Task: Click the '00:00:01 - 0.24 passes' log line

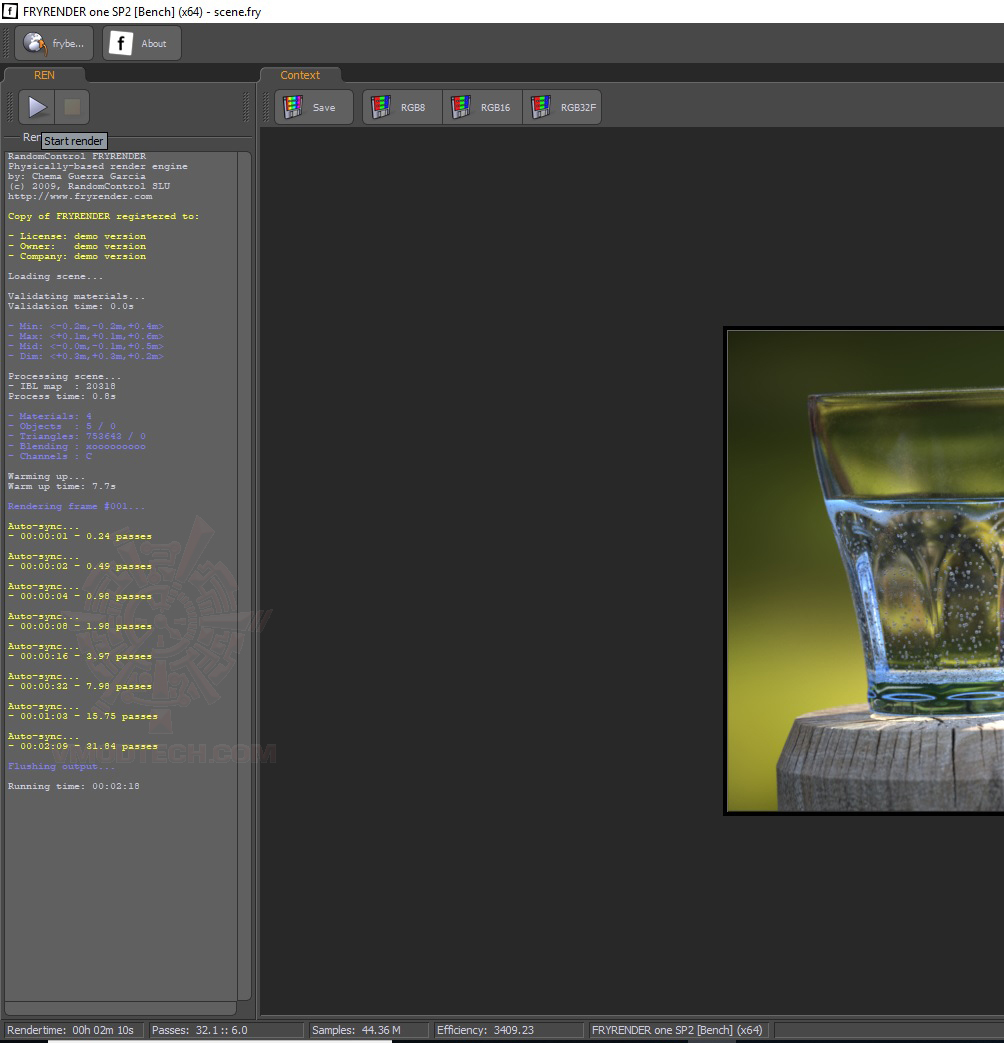Action: [80, 536]
